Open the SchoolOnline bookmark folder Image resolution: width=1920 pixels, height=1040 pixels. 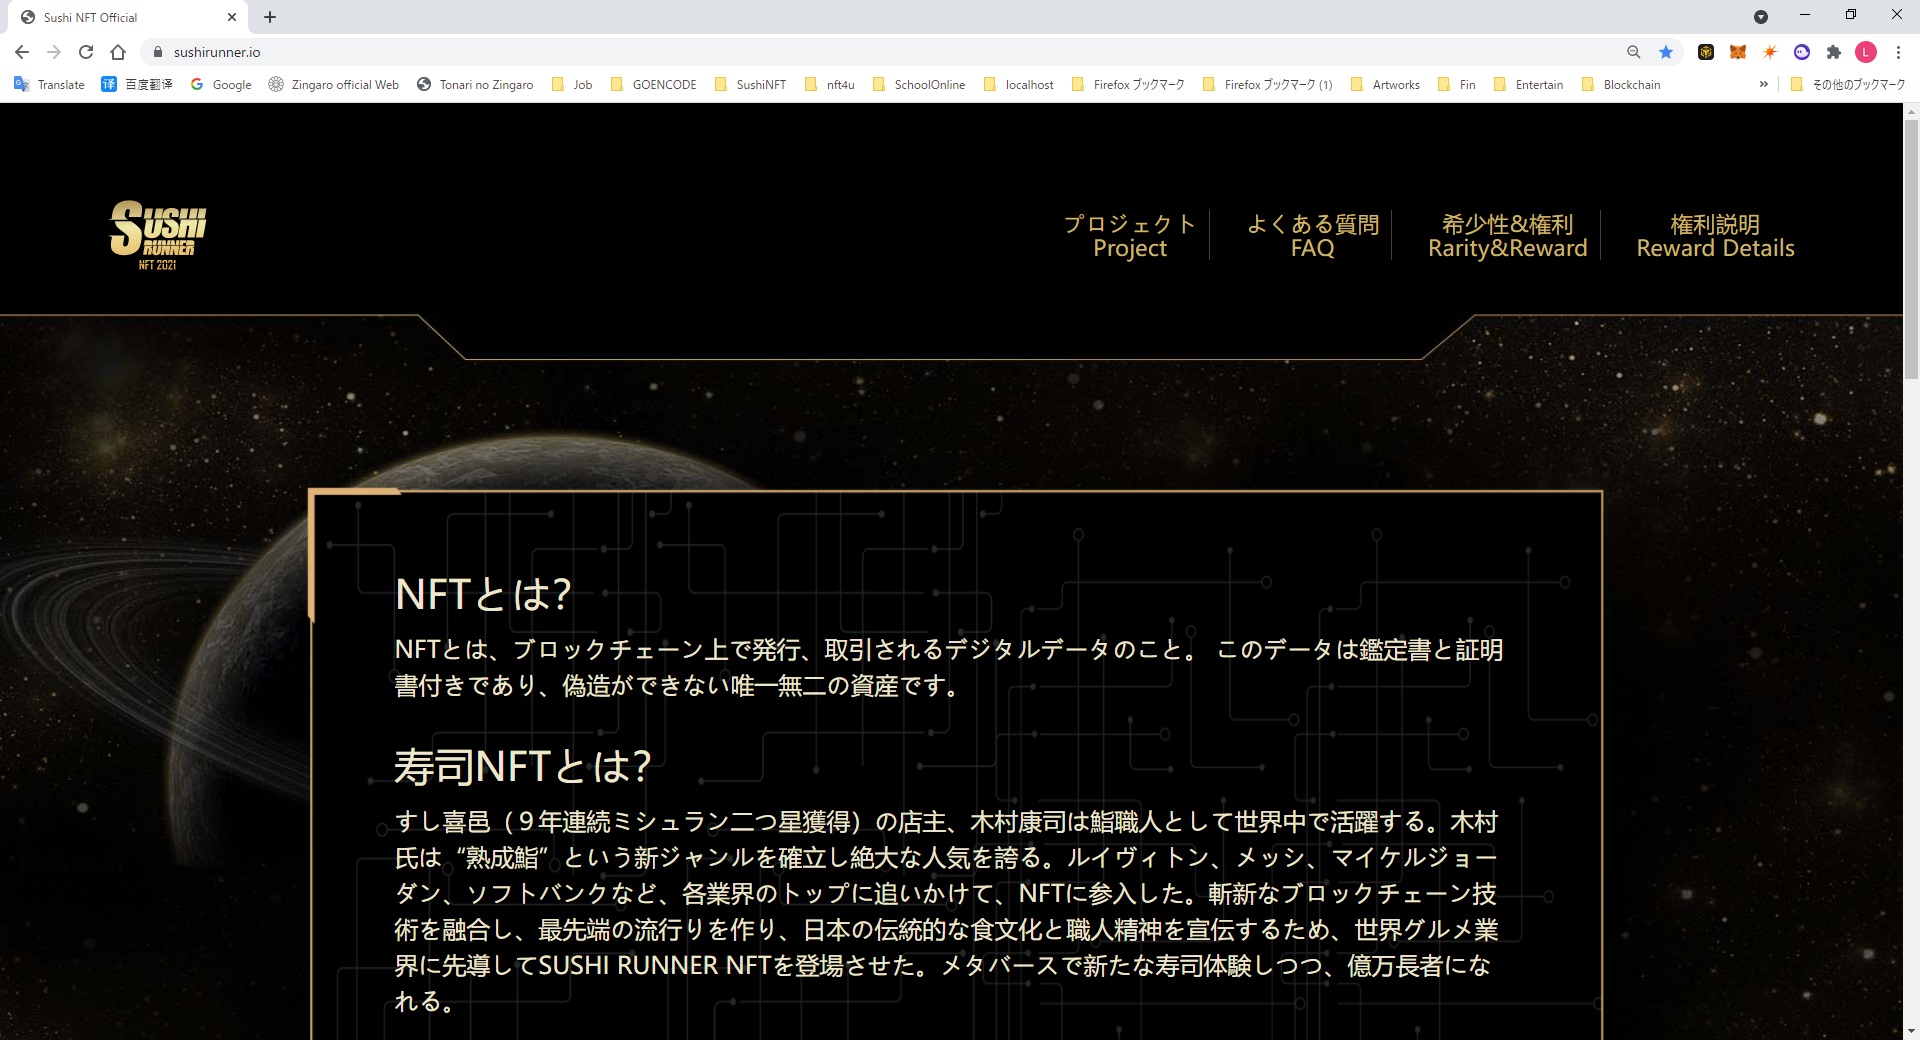pos(919,85)
